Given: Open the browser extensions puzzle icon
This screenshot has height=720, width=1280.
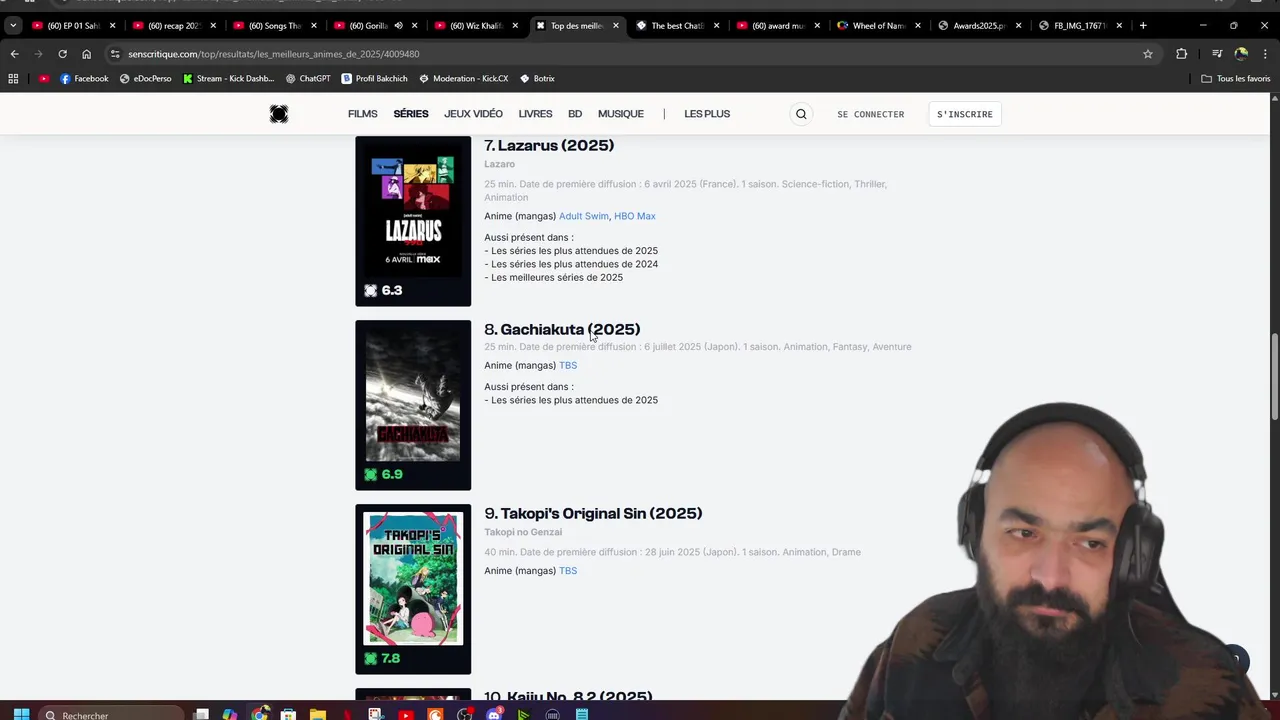Looking at the screenshot, I should tap(1181, 54).
